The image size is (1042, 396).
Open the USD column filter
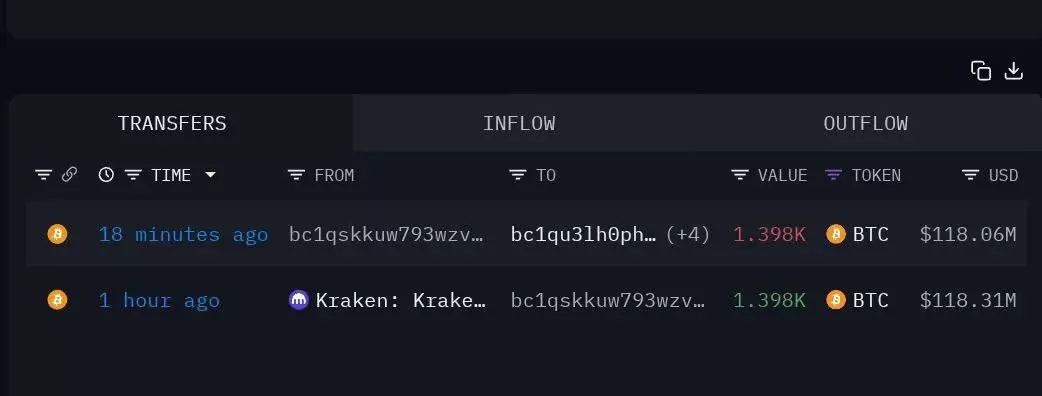(x=970, y=175)
